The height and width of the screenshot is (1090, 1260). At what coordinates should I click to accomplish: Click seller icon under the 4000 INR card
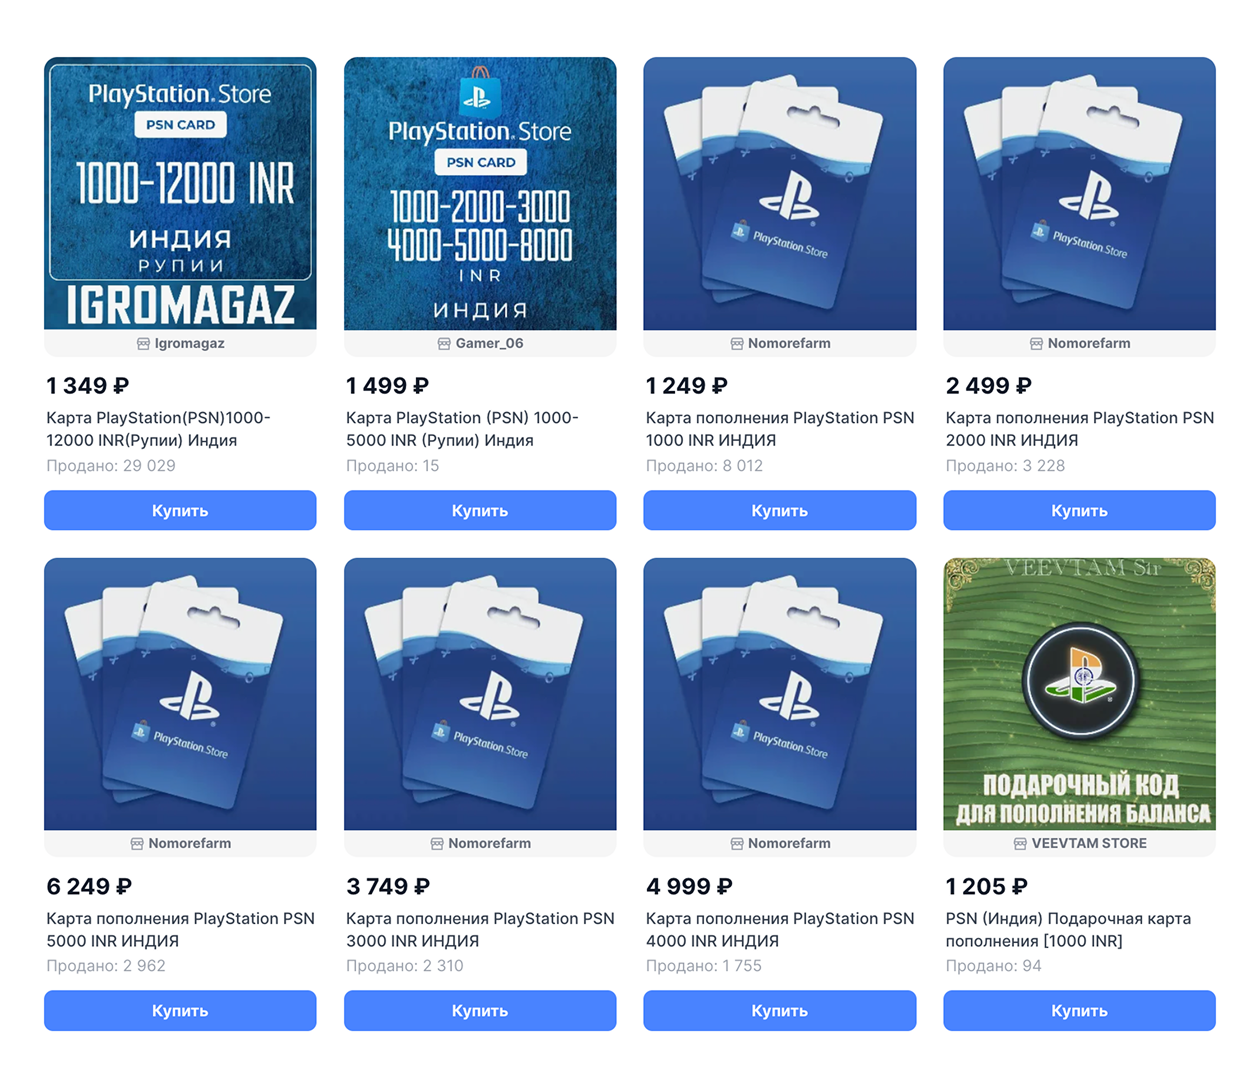pyautogui.click(x=737, y=844)
